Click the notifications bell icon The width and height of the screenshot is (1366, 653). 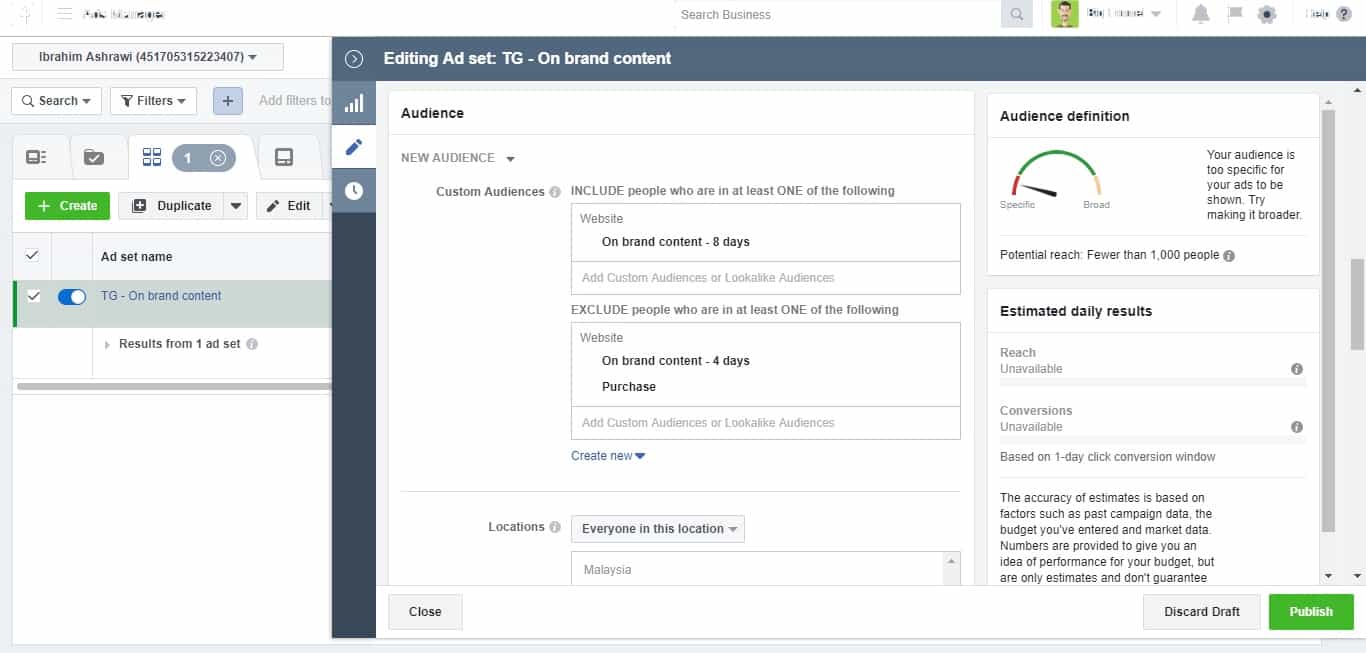1201,14
